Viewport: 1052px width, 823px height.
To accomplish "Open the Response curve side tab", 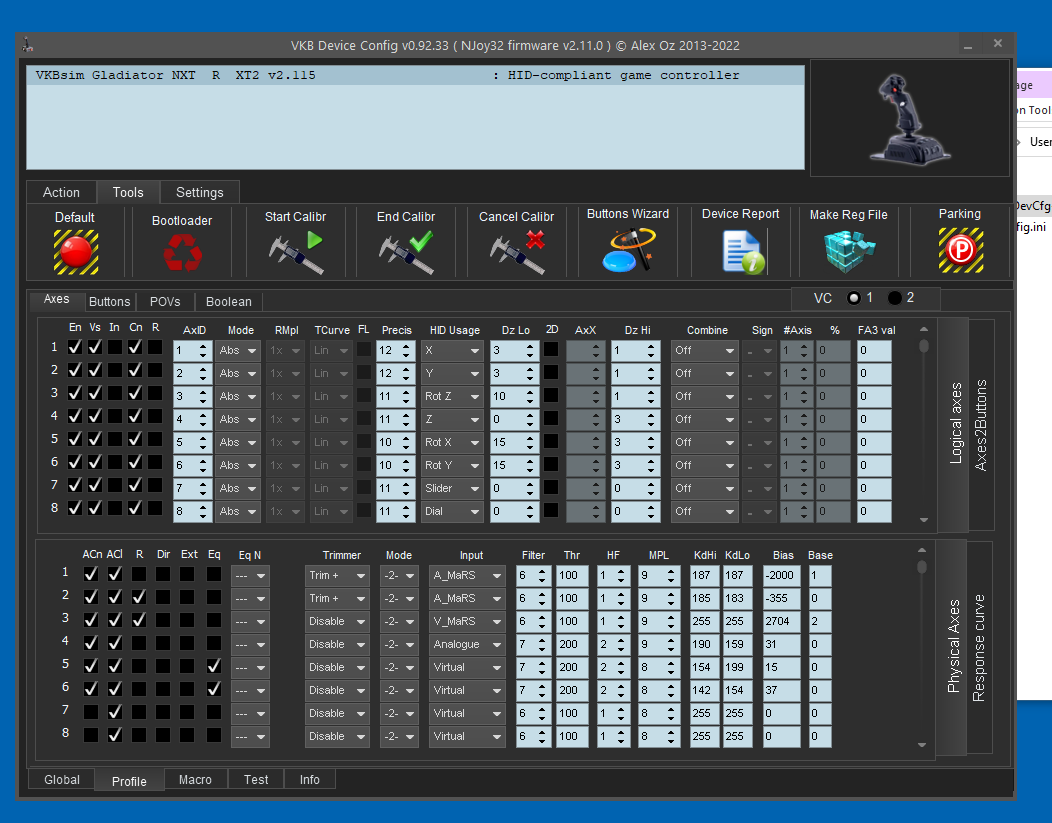I will click(x=979, y=647).
